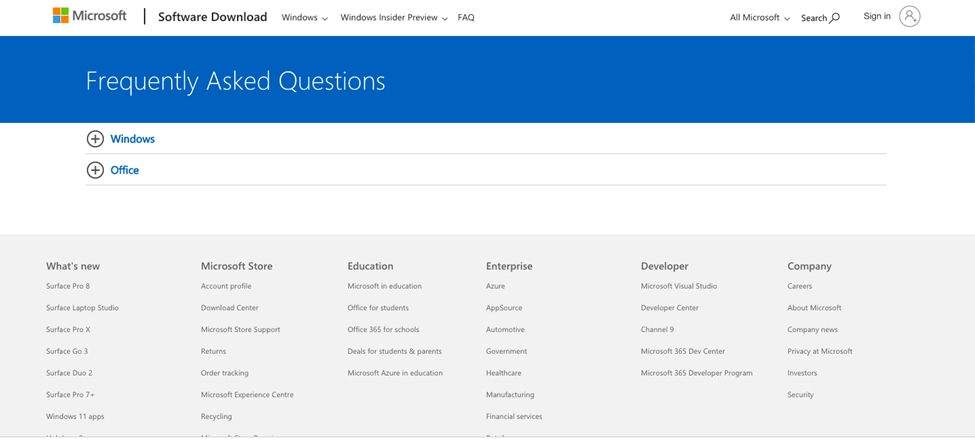The image size is (975, 440).
Task: Click the Sign in account avatar icon
Action: (x=910, y=16)
